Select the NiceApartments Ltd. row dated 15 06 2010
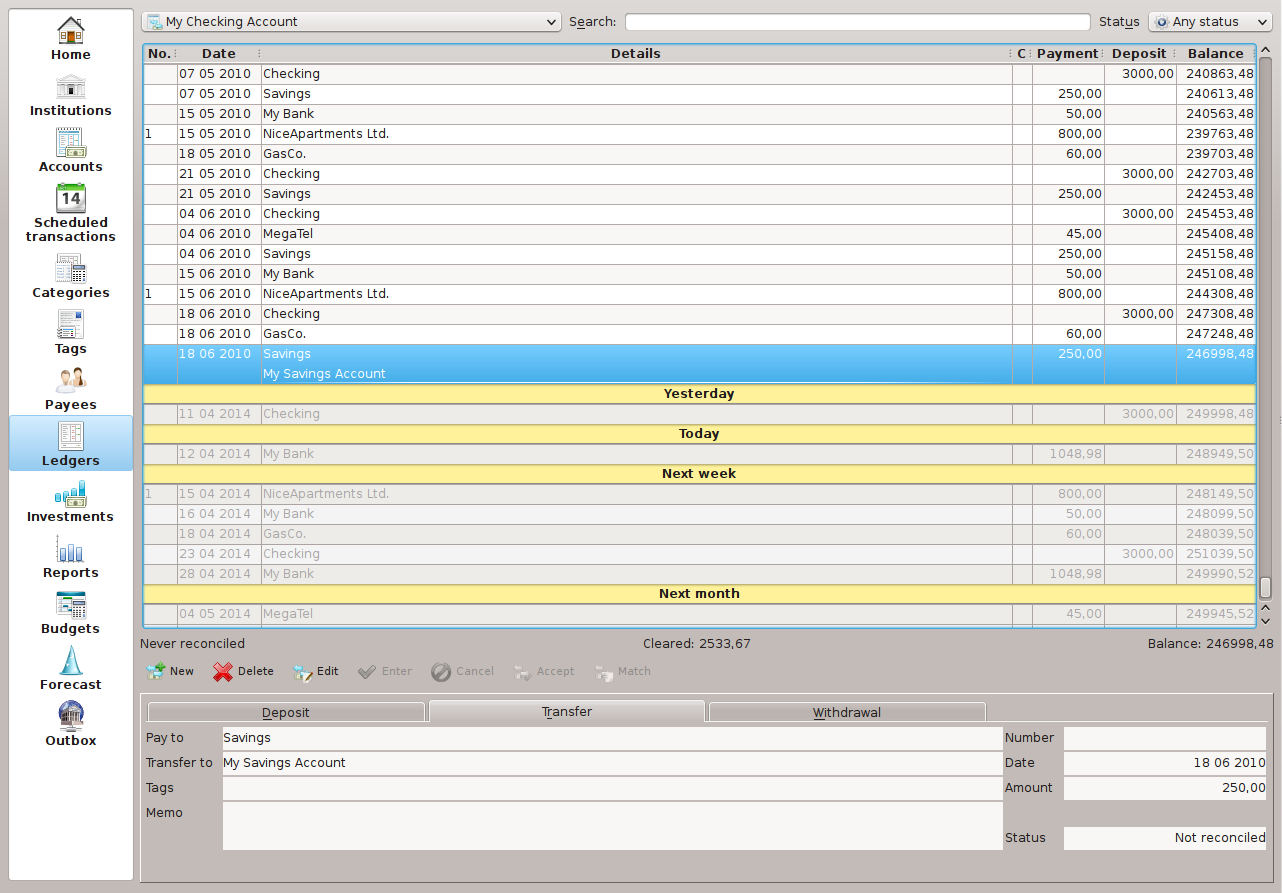1282x893 pixels. (700, 294)
